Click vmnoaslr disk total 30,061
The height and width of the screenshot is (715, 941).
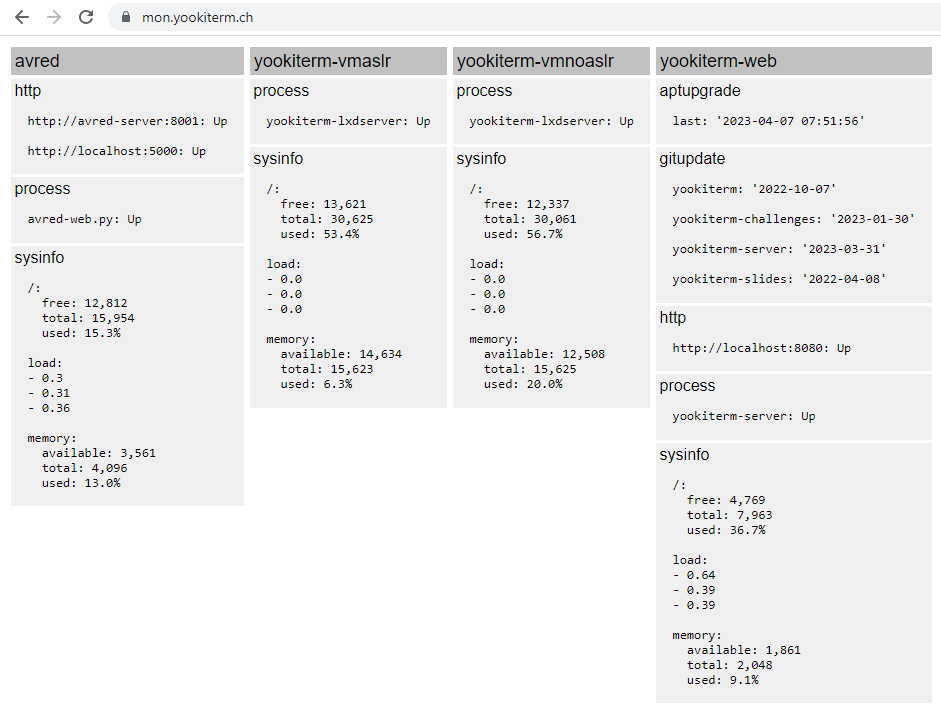[x=530, y=219]
